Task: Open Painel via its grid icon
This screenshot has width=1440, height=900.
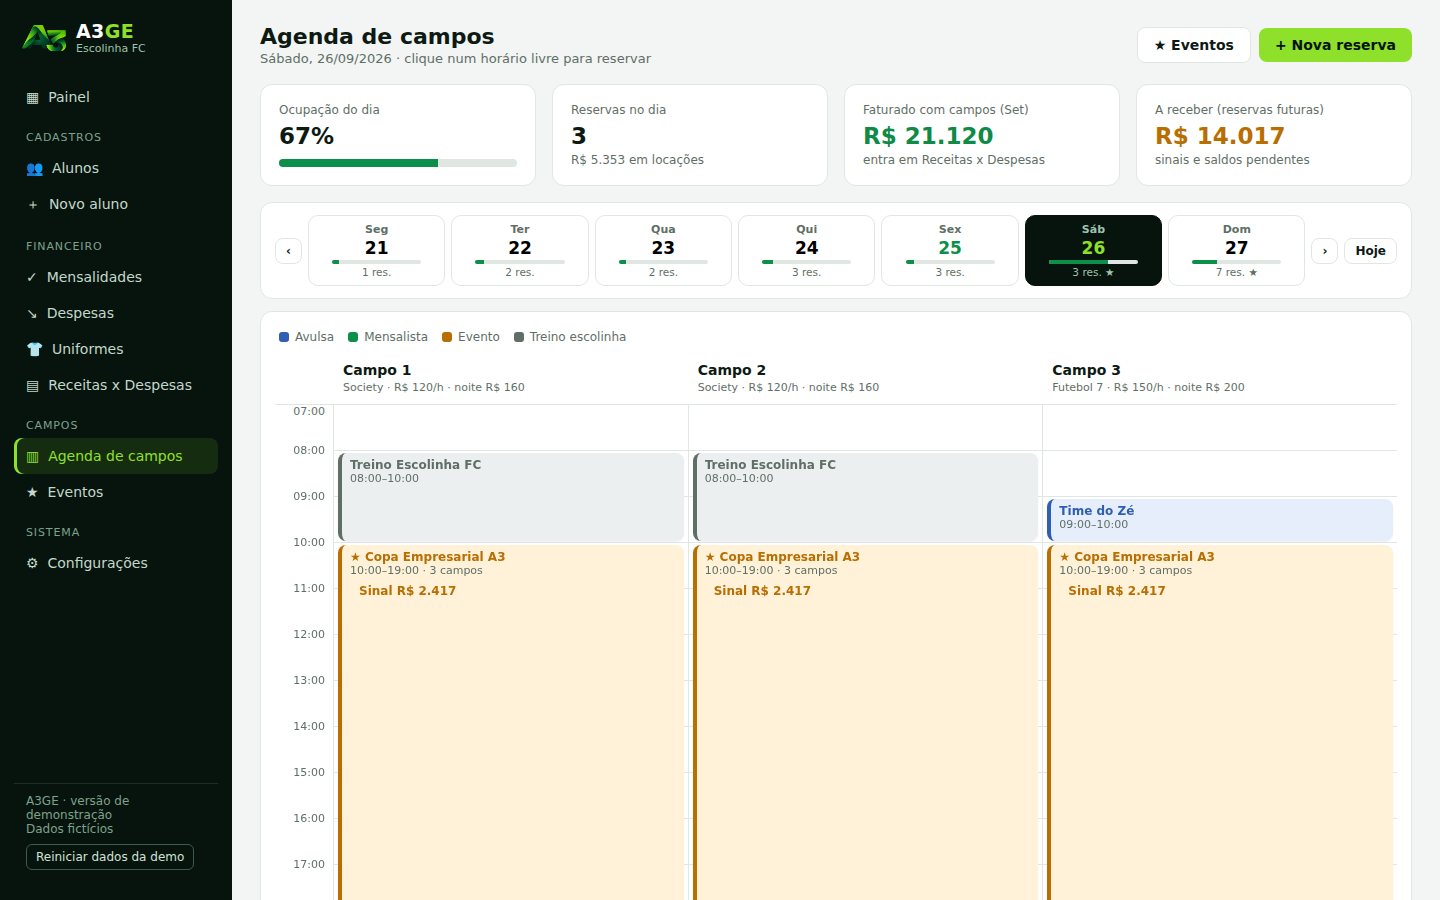Action: coord(33,98)
